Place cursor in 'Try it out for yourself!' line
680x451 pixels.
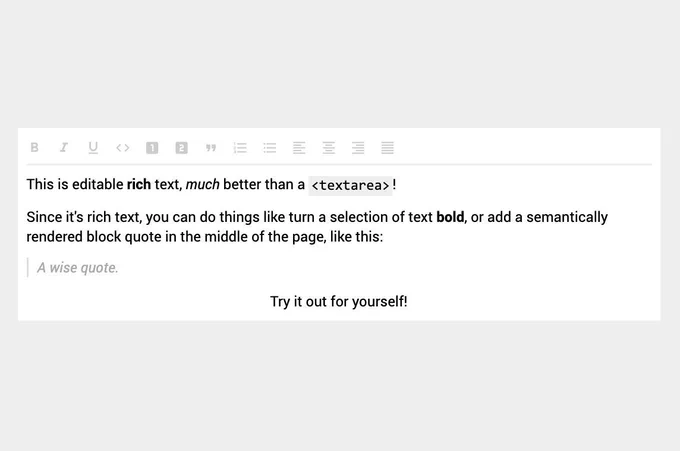point(339,301)
